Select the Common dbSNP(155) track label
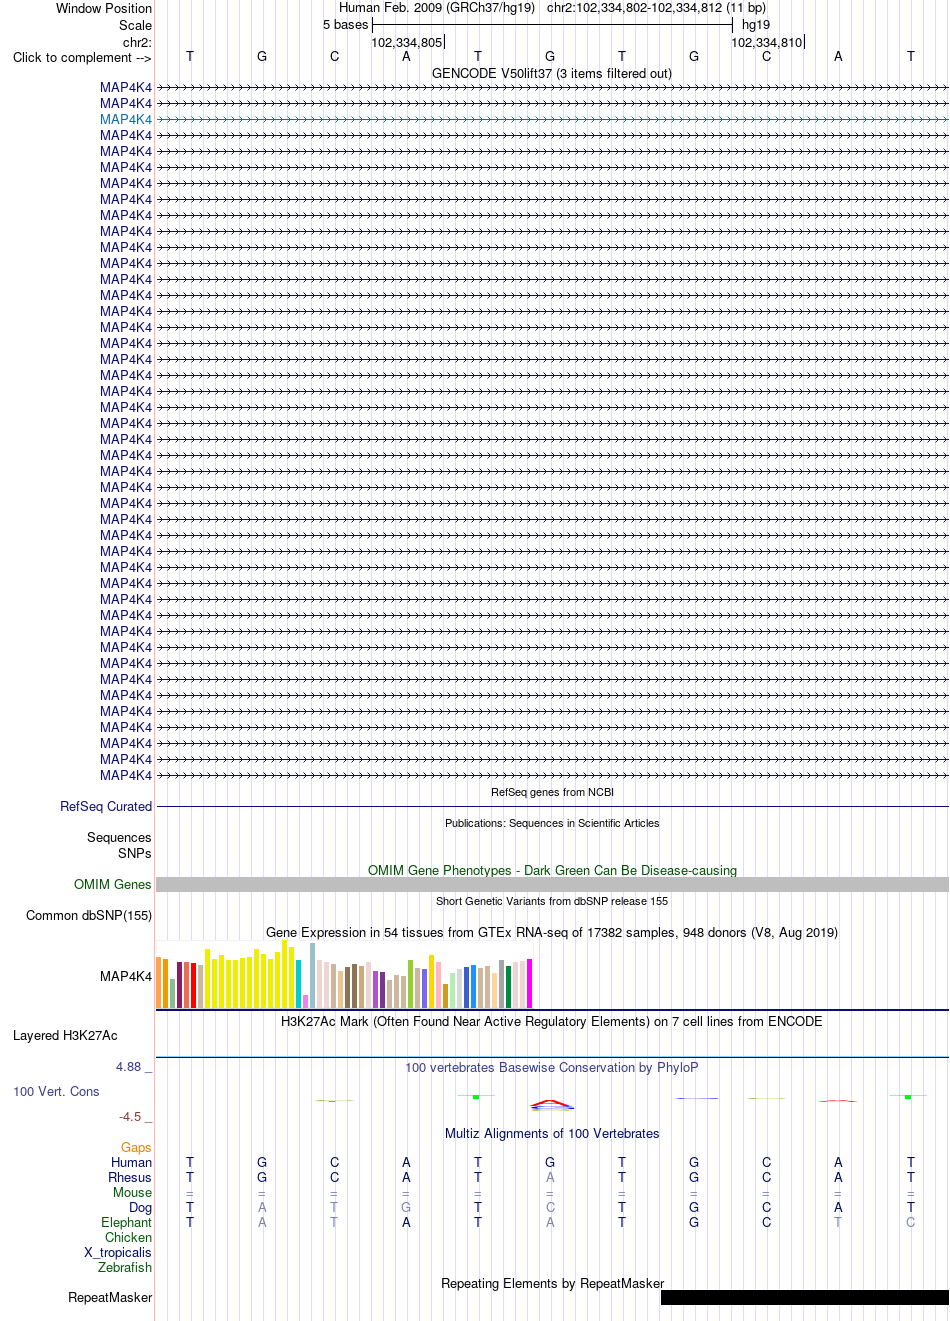The width and height of the screenshot is (950, 1321). tap(89, 915)
